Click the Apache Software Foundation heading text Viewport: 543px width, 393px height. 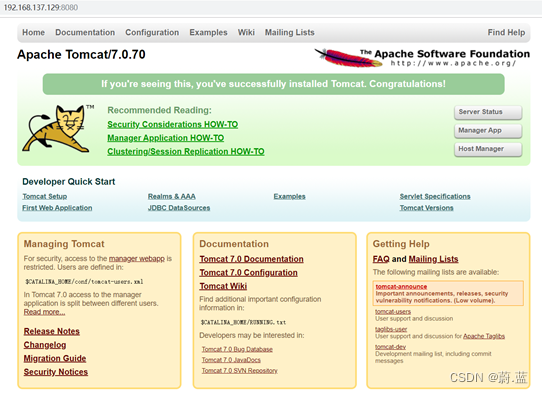[x=452, y=54]
